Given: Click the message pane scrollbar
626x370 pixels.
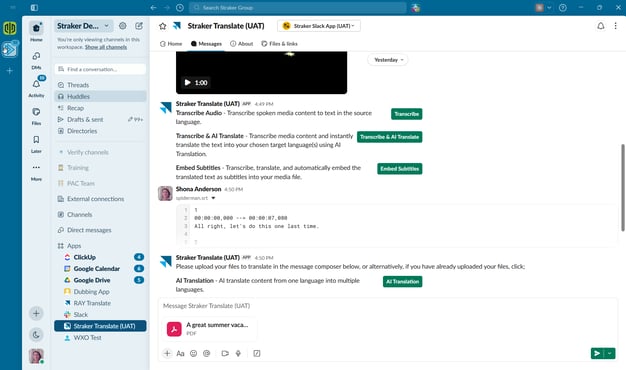Looking at the screenshot, I should [x=622, y=188].
